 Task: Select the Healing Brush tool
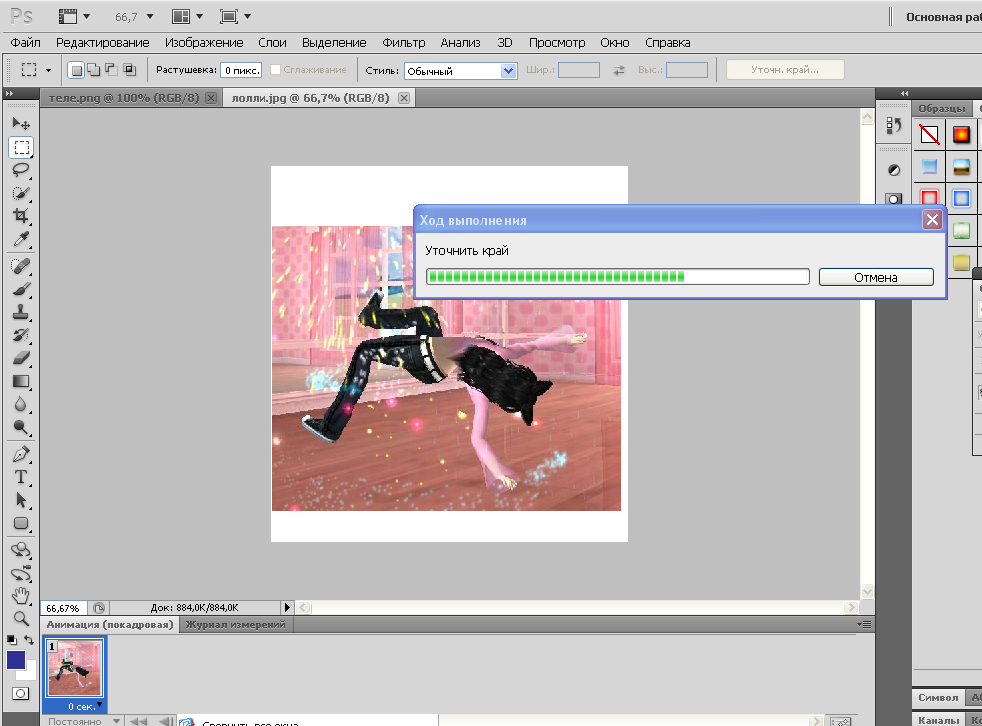(x=21, y=267)
